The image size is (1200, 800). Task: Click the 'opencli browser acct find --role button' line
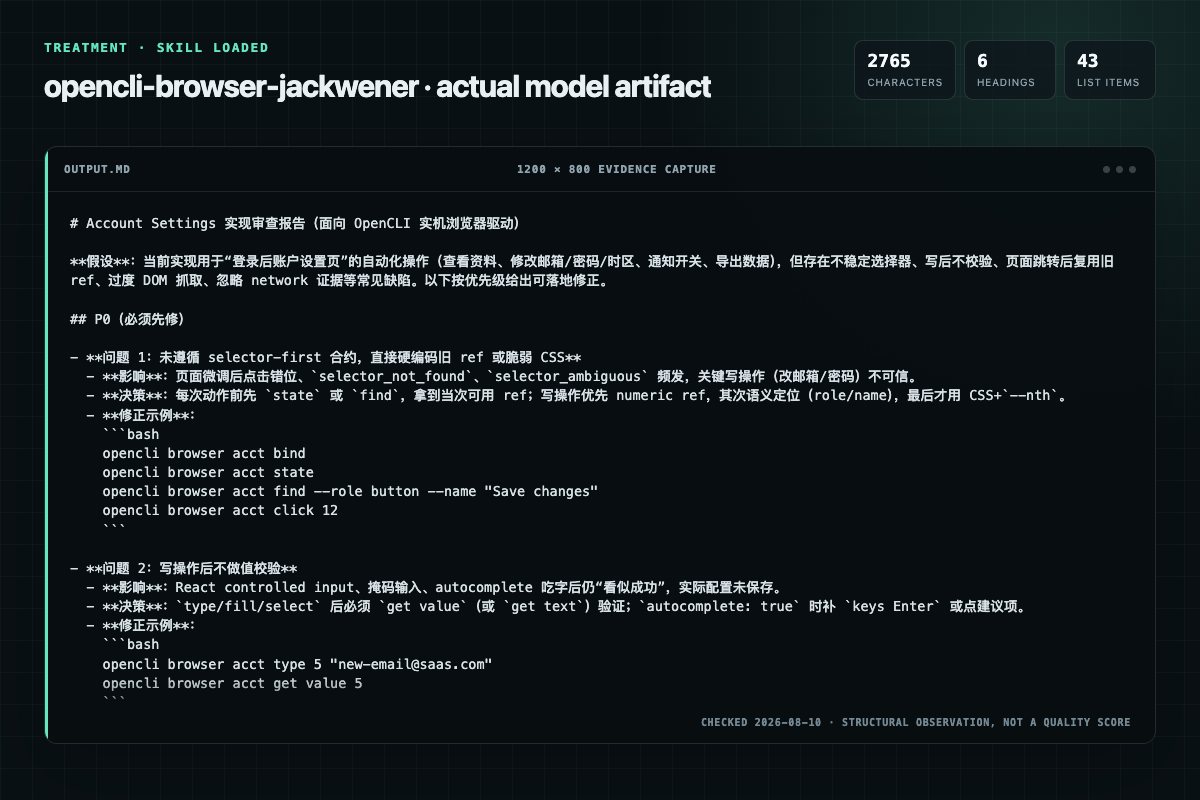coord(350,491)
